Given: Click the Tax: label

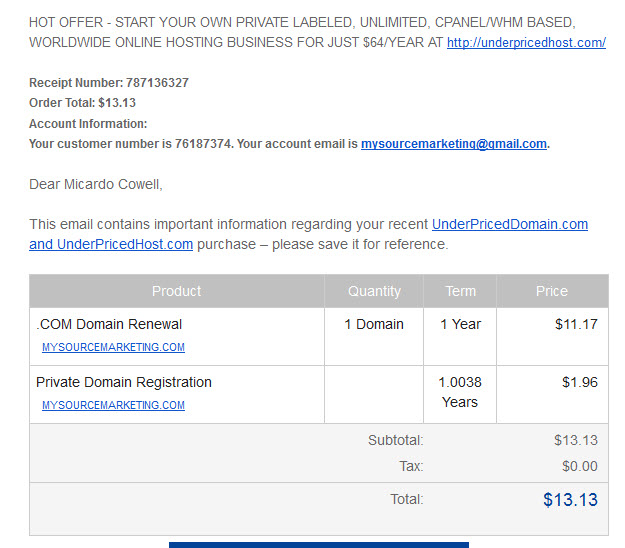Looking at the screenshot, I should 411,466.
